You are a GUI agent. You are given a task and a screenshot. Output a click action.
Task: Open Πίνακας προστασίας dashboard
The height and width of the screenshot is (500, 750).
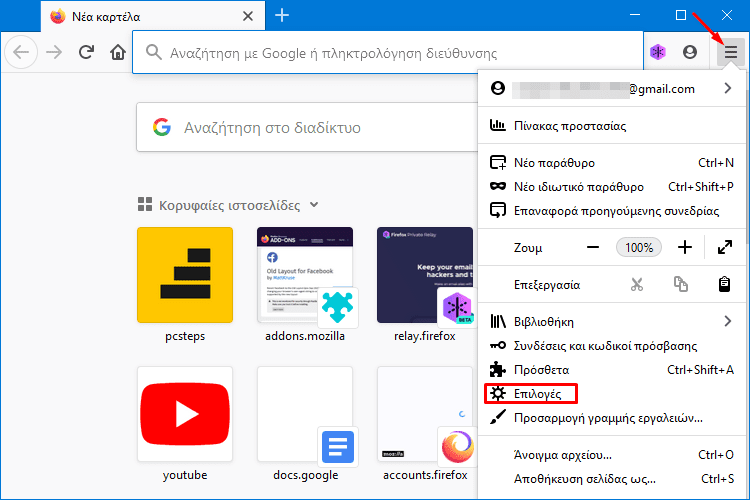click(612, 125)
